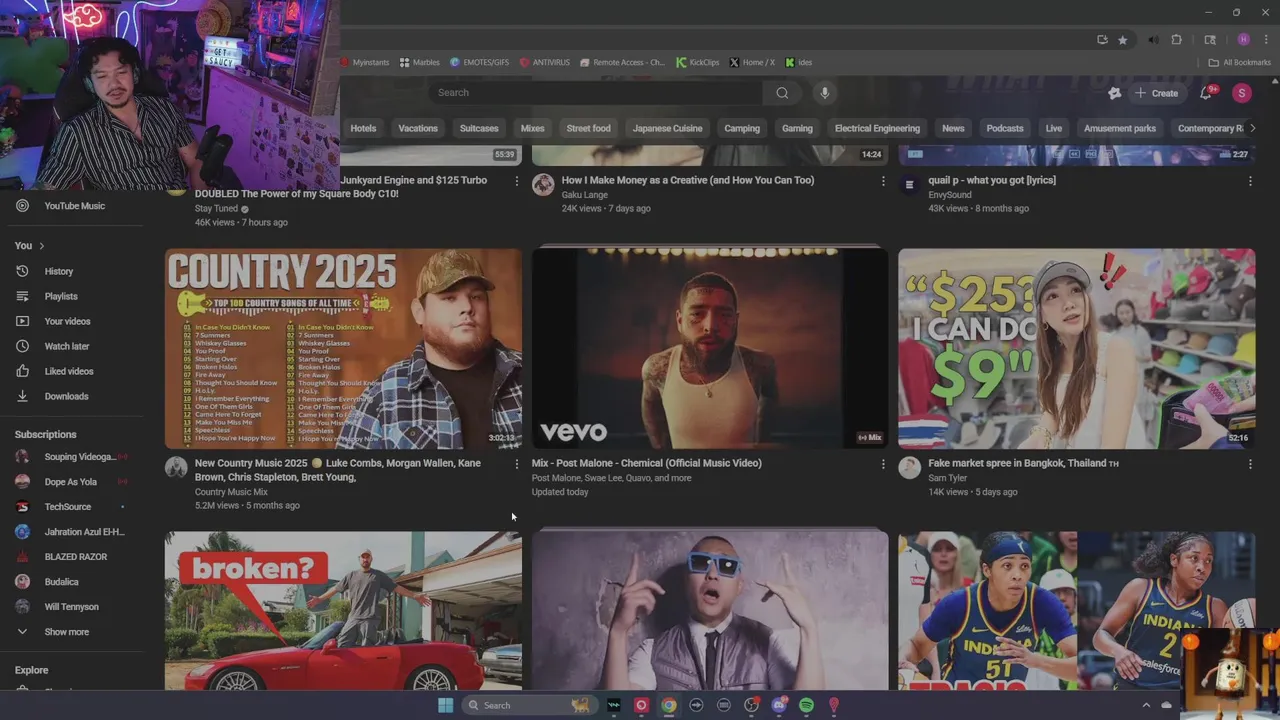Screen dimensions: 1280x720
Task: Open the Myinstants bookmark
Action: coord(365,62)
